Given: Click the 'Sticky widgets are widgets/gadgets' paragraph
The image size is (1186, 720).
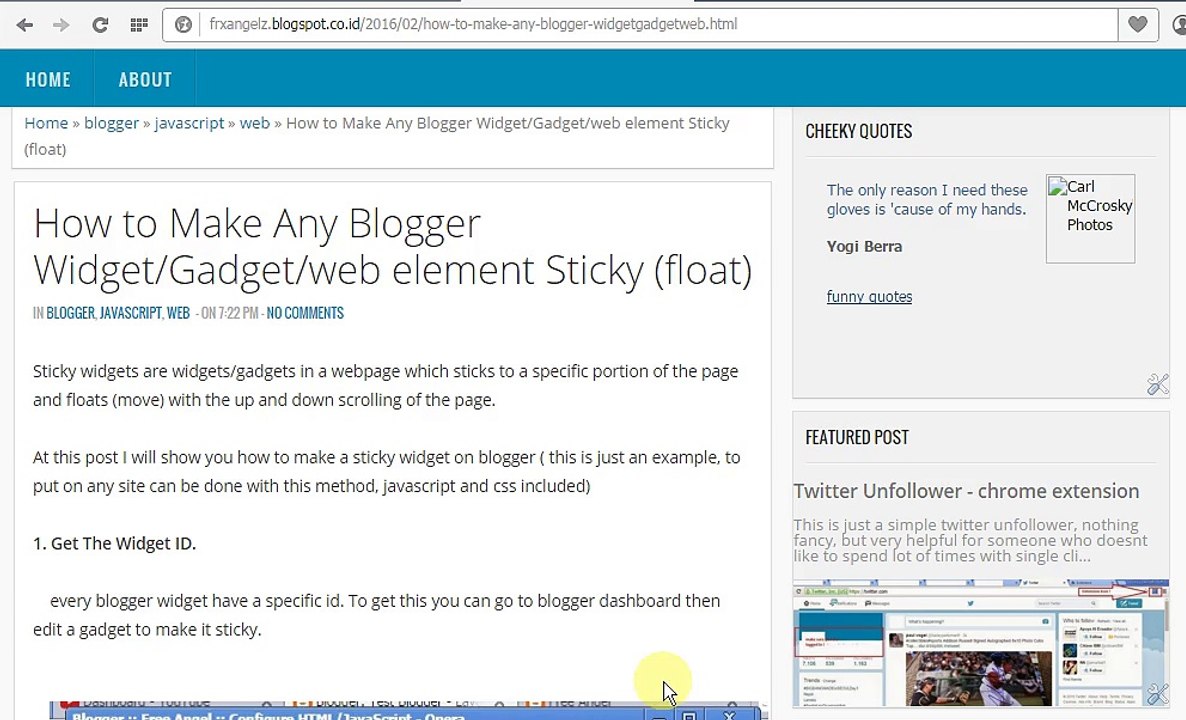Looking at the screenshot, I should point(386,386).
